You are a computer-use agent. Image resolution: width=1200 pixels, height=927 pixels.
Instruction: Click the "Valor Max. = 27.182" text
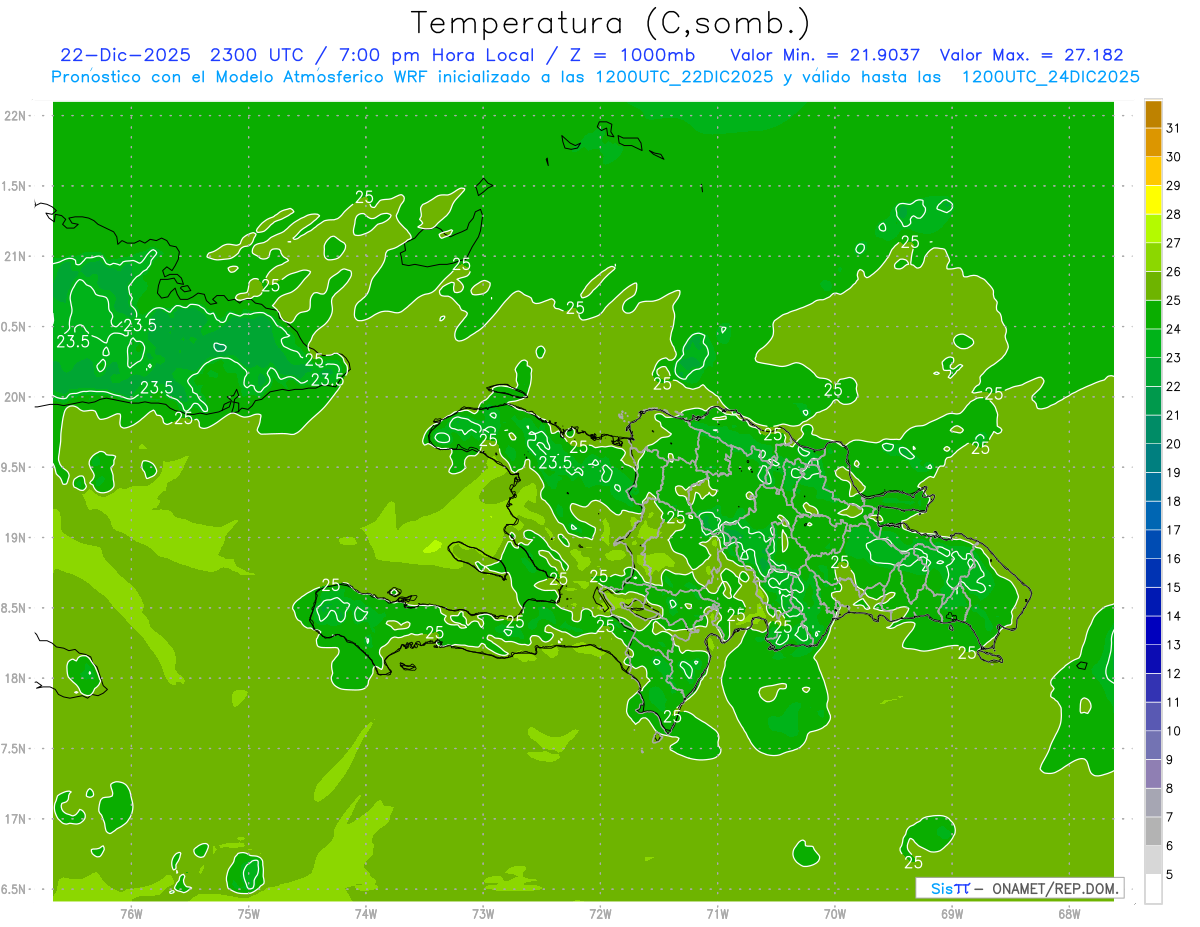click(1032, 55)
